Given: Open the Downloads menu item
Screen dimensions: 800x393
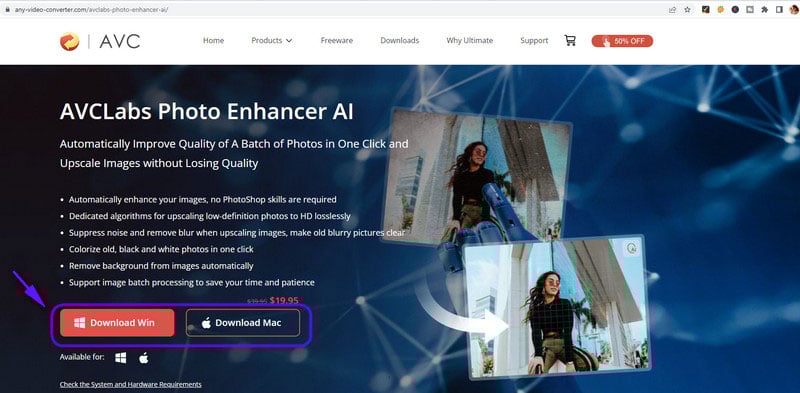Looking at the screenshot, I should tap(399, 40).
